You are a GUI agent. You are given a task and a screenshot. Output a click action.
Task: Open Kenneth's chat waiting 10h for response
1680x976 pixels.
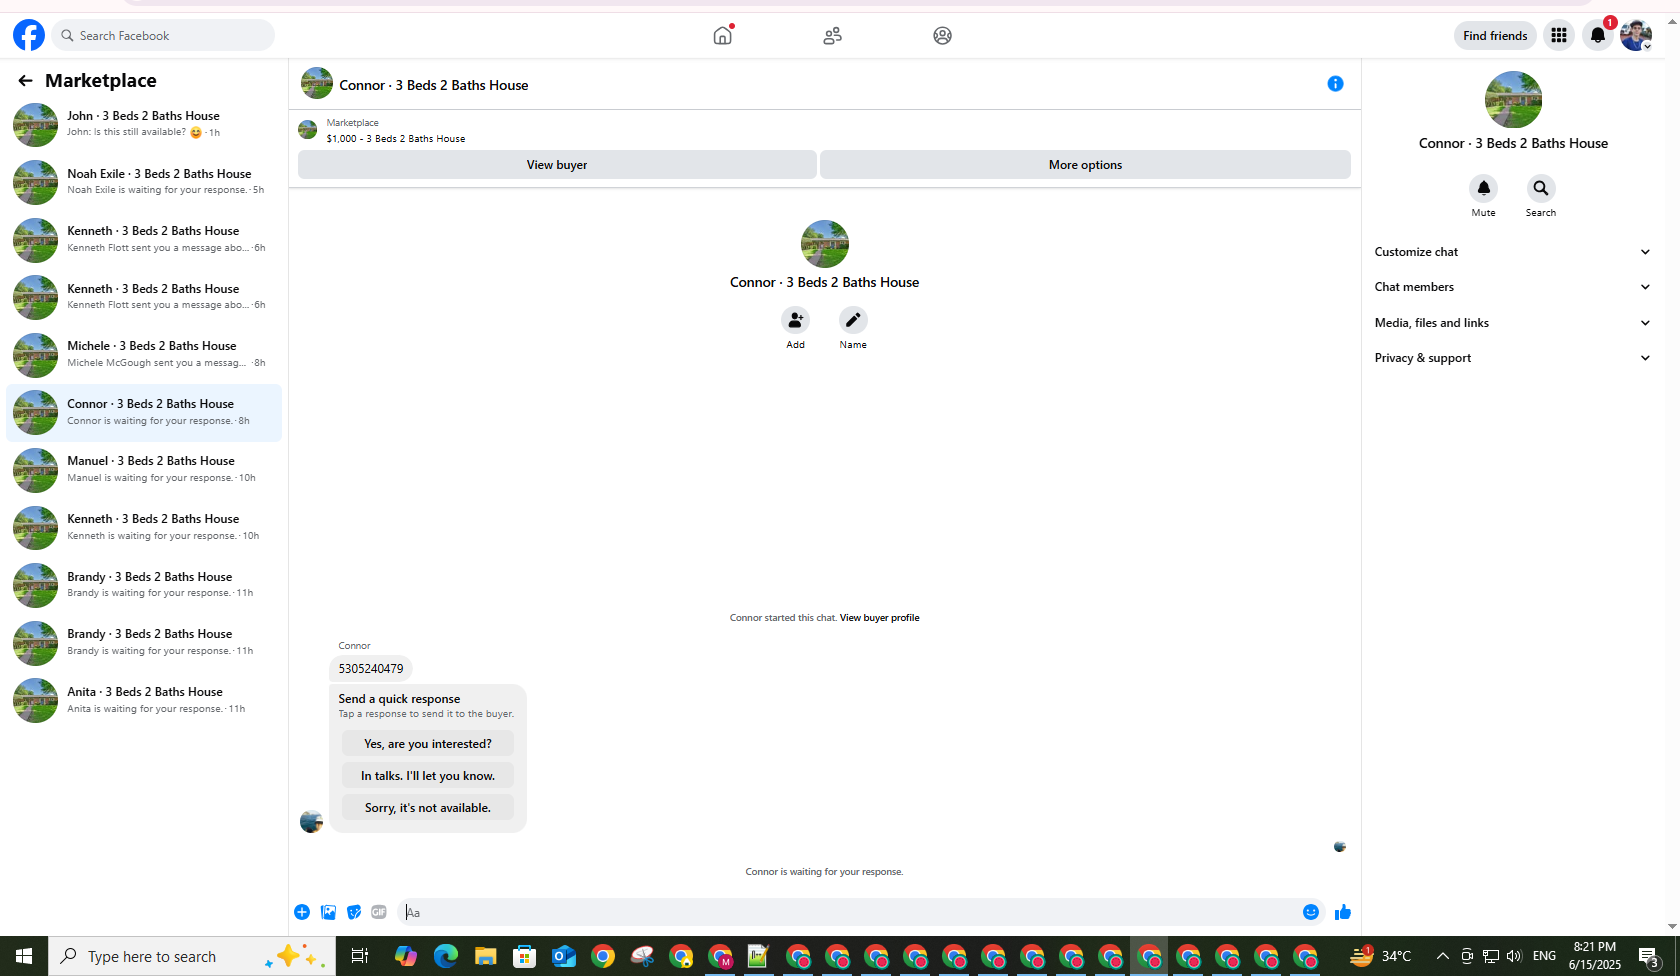144,527
